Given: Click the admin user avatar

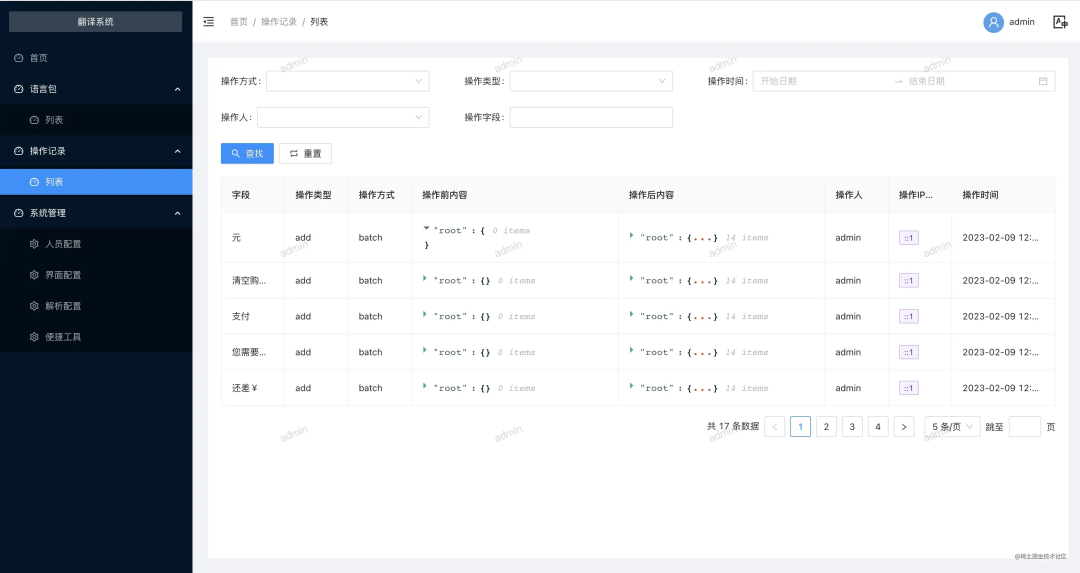Looking at the screenshot, I should click(x=993, y=22).
